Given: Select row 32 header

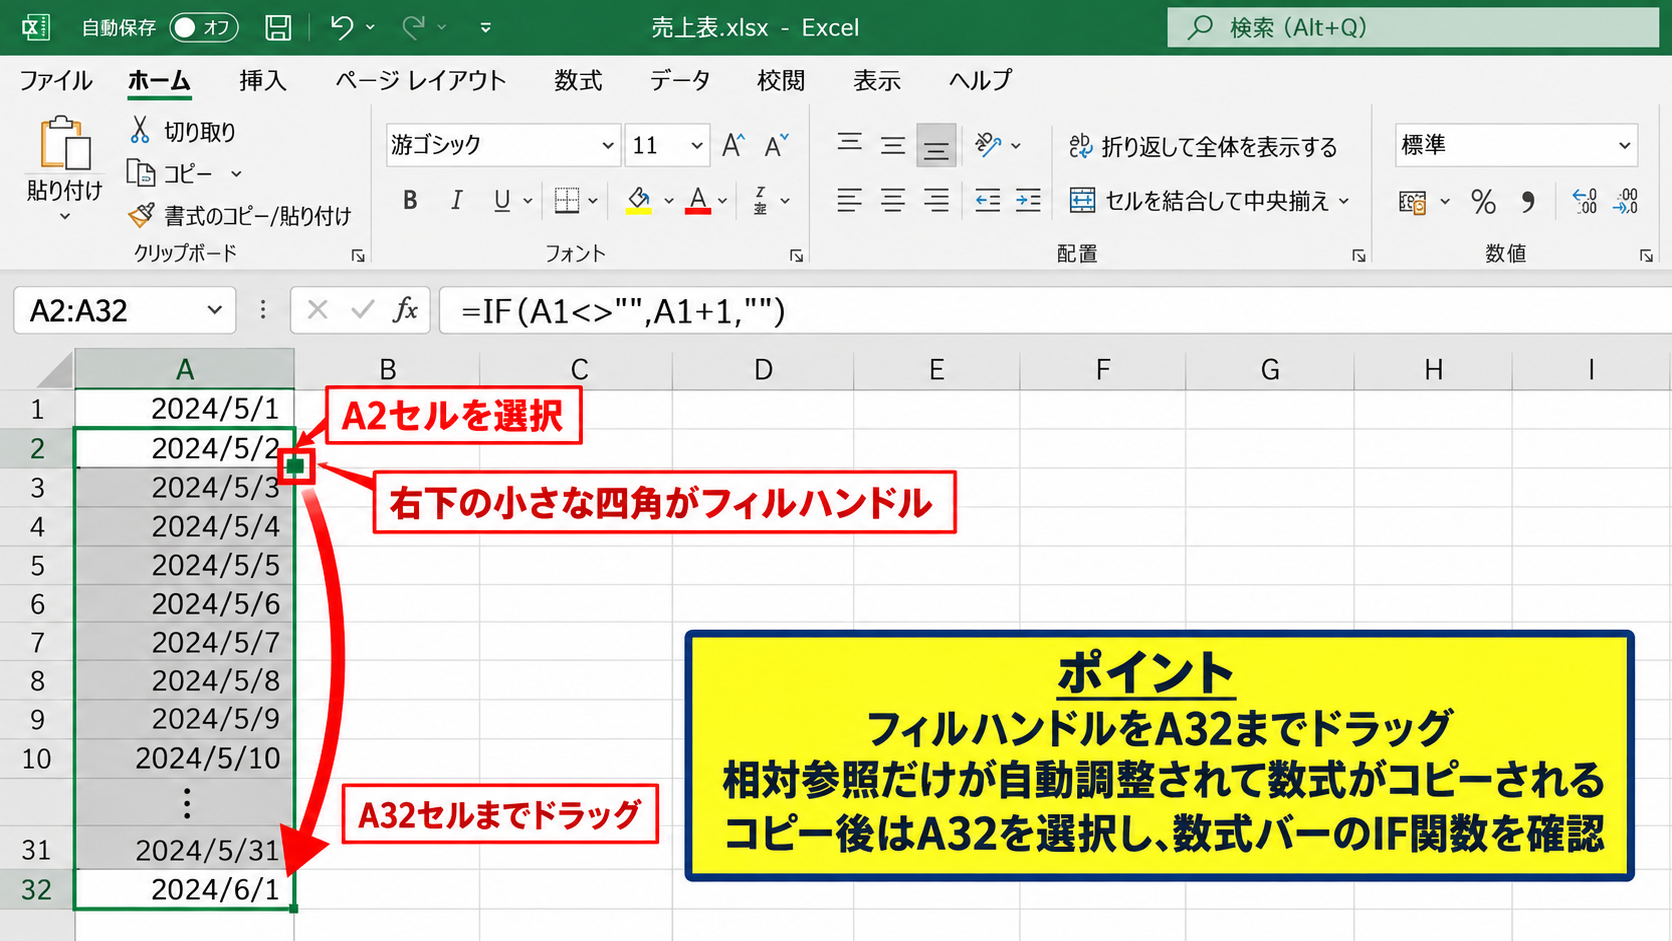Looking at the screenshot, I should [37, 889].
